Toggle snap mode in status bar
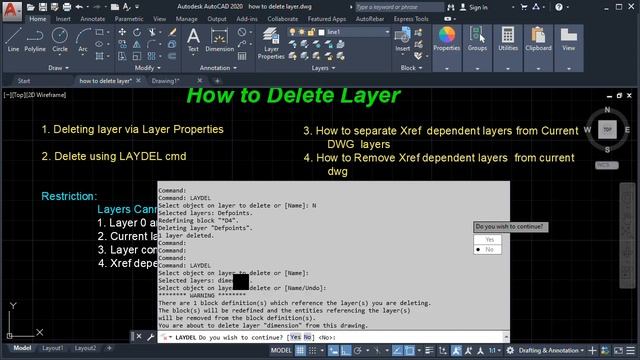Screen dimensions: 640x360 [x=313, y=350]
